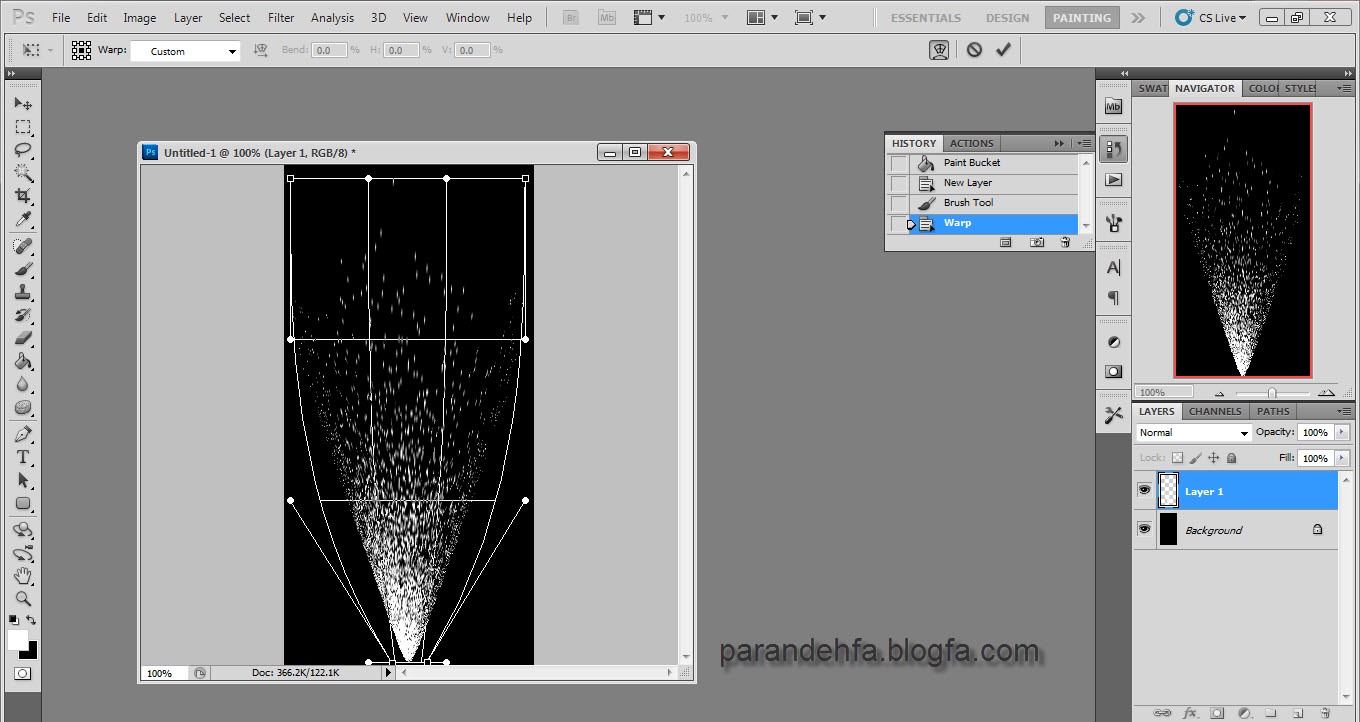The image size is (1360, 722).
Task: Create new layer from Layers panel
Action: [x=1297, y=713]
